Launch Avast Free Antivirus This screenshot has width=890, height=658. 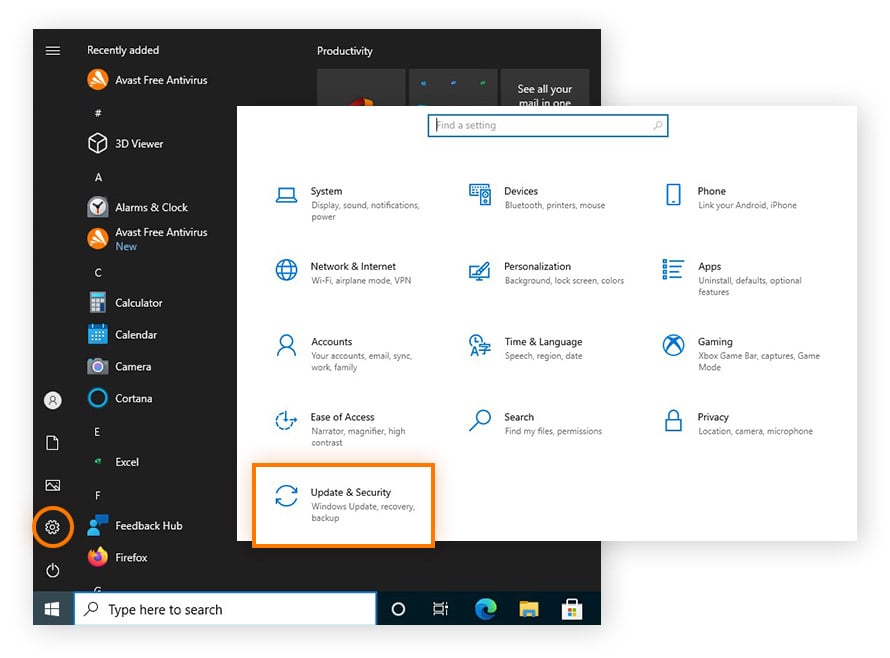pyautogui.click(x=160, y=80)
